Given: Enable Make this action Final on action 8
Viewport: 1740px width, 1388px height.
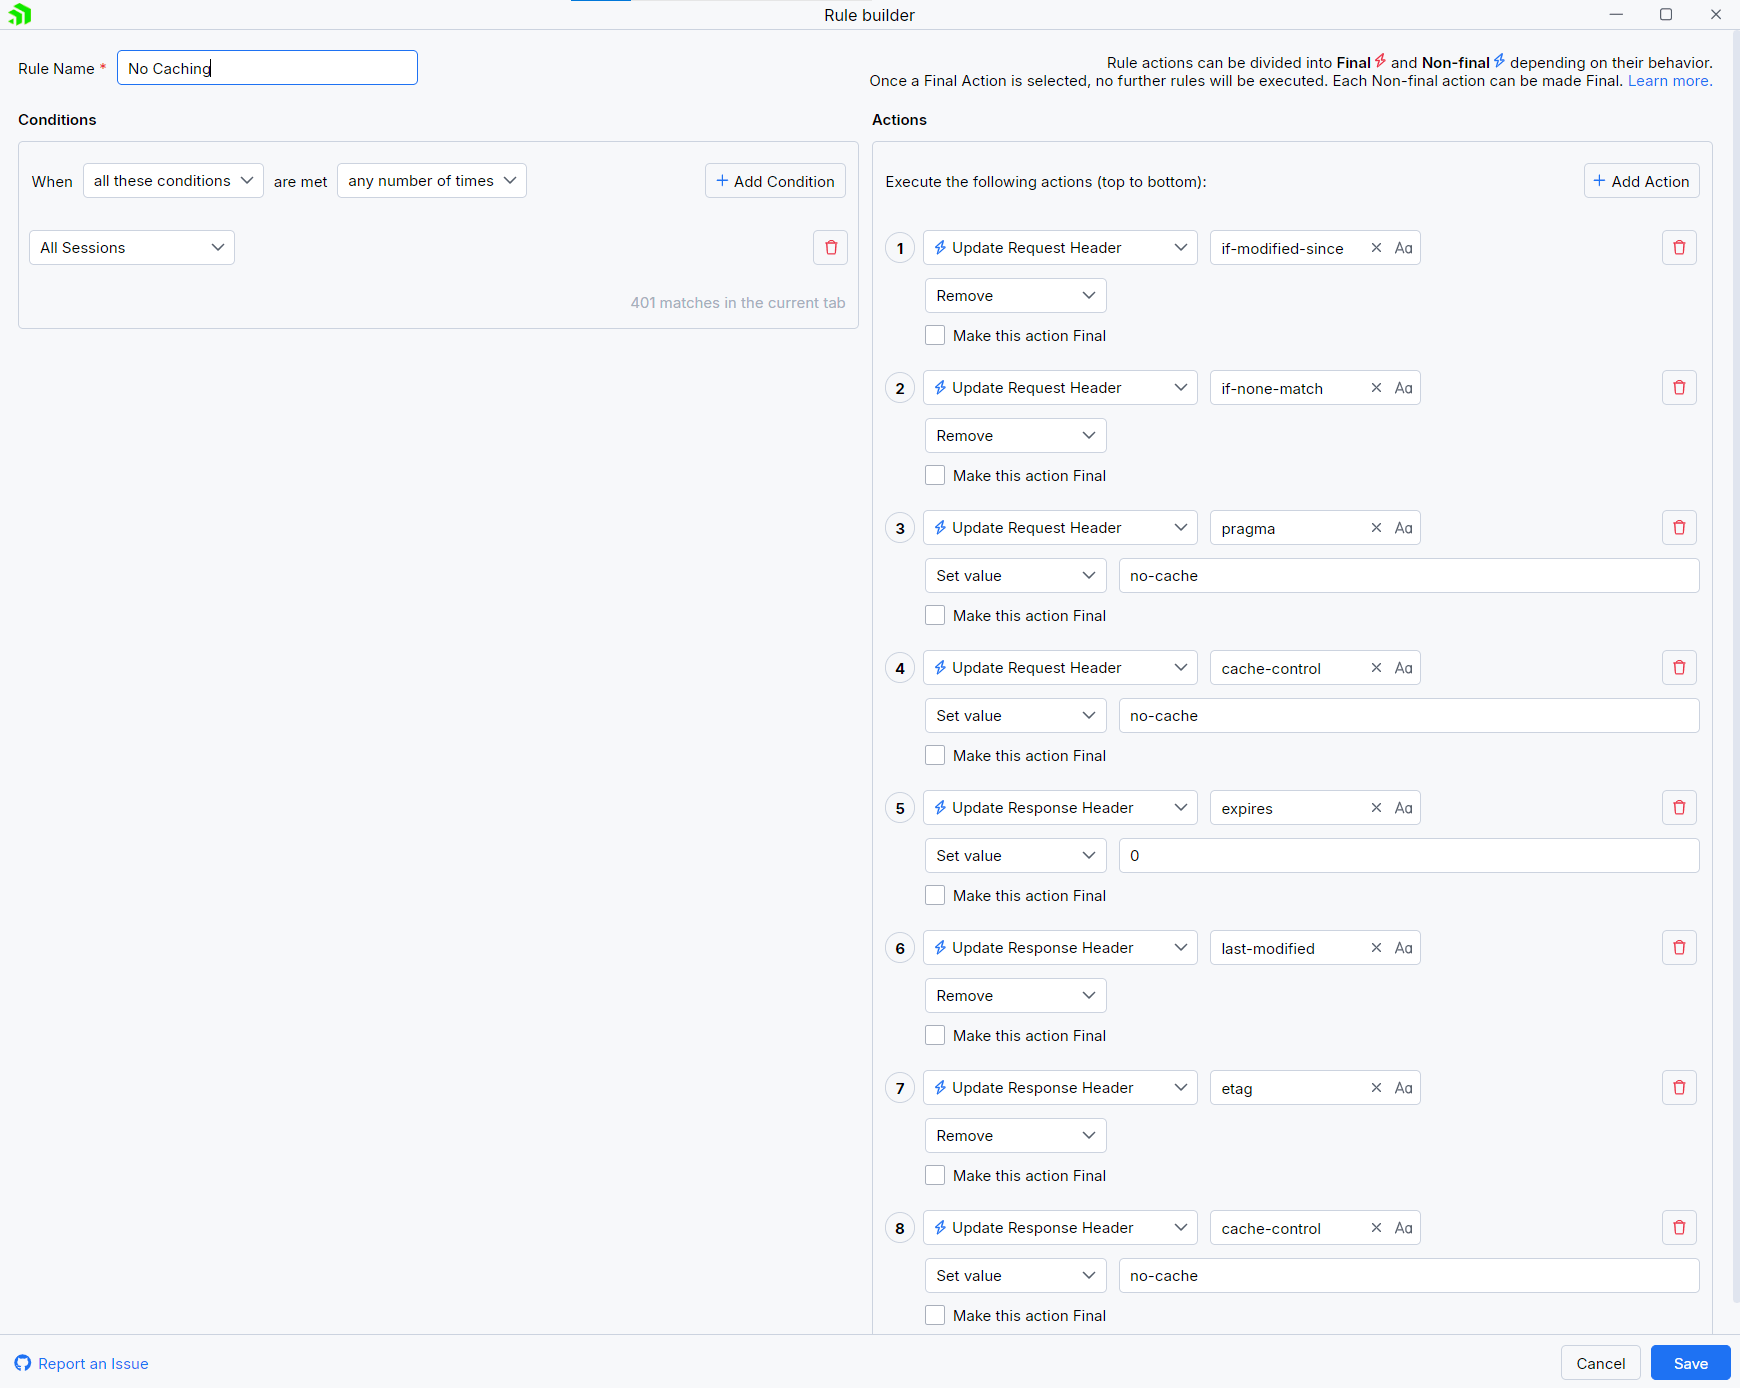Looking at the screenshot, I should tap(934, 1315).
